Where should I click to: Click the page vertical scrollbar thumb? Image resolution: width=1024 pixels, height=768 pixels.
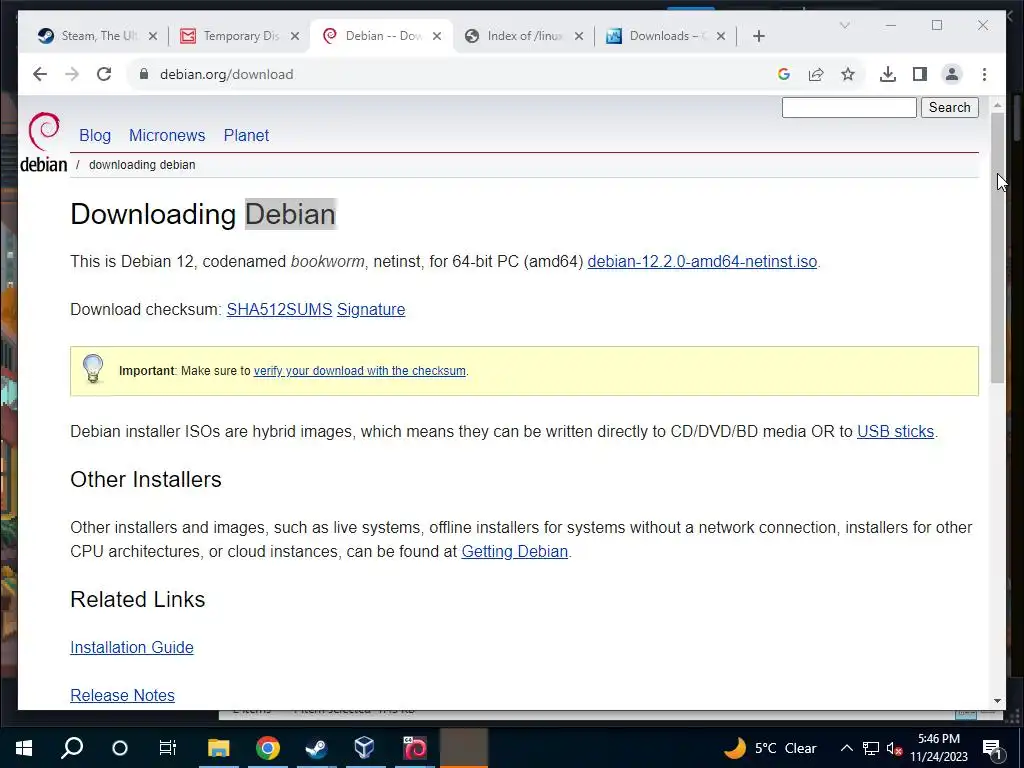[x=997, y=248]
